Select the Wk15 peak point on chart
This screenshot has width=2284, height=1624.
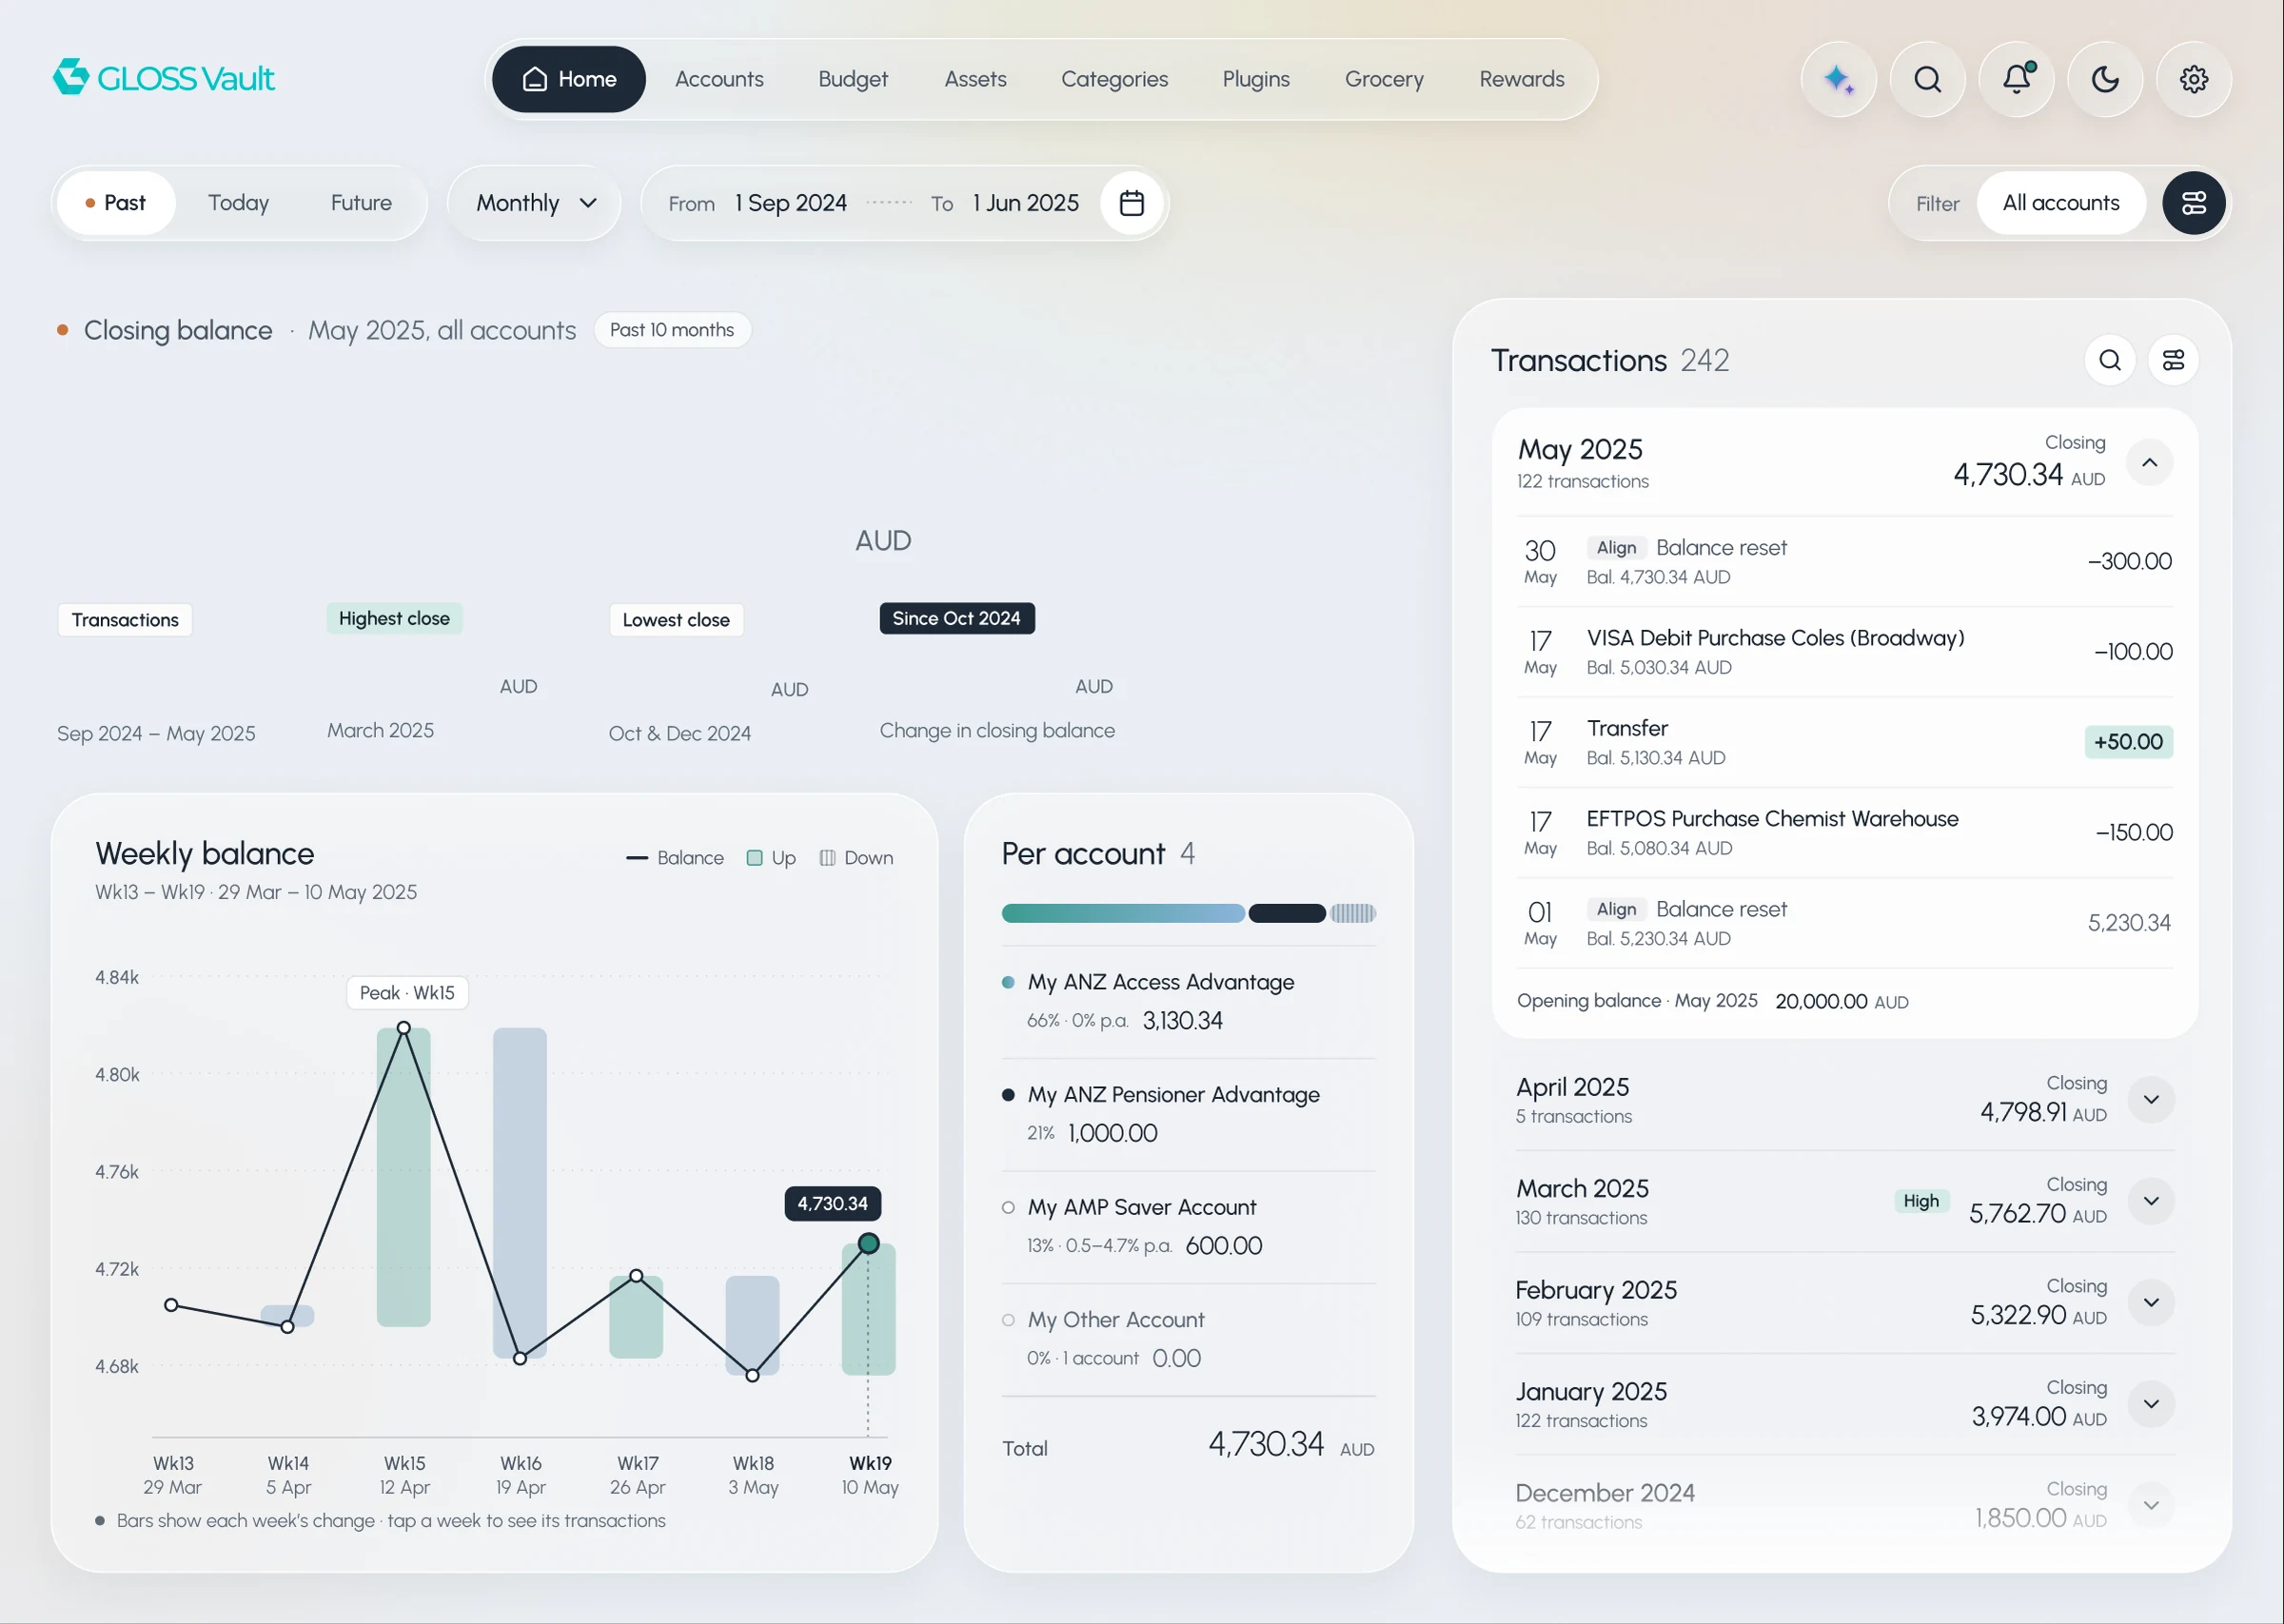point(403,1028)
